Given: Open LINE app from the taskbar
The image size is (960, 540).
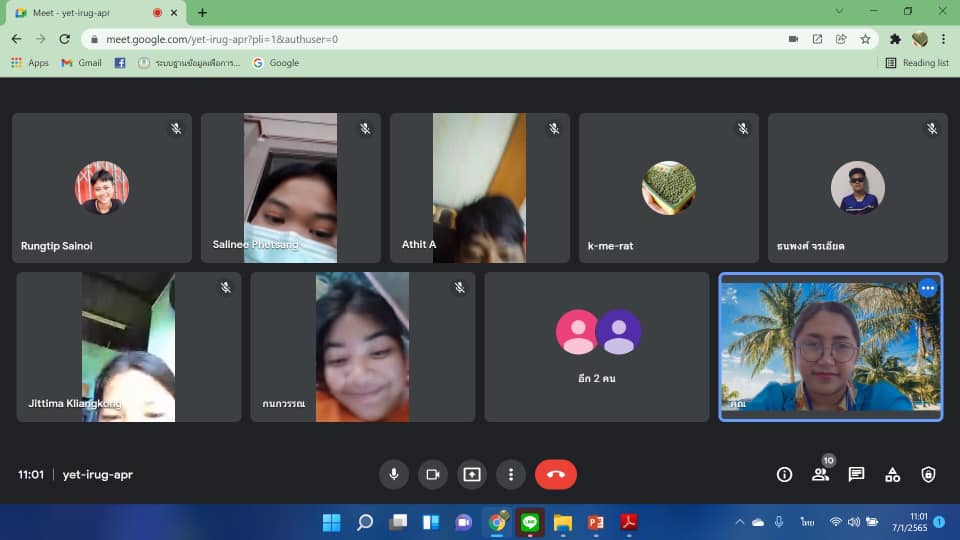Looking at the screenshot, I should [530, 522].
